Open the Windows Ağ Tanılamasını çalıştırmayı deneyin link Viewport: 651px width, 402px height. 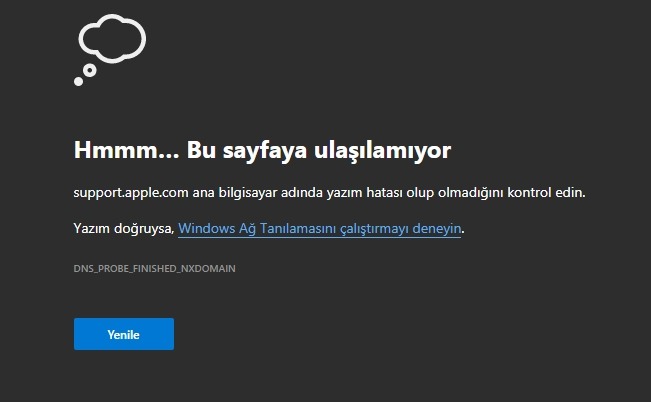(x=319, y=228)
